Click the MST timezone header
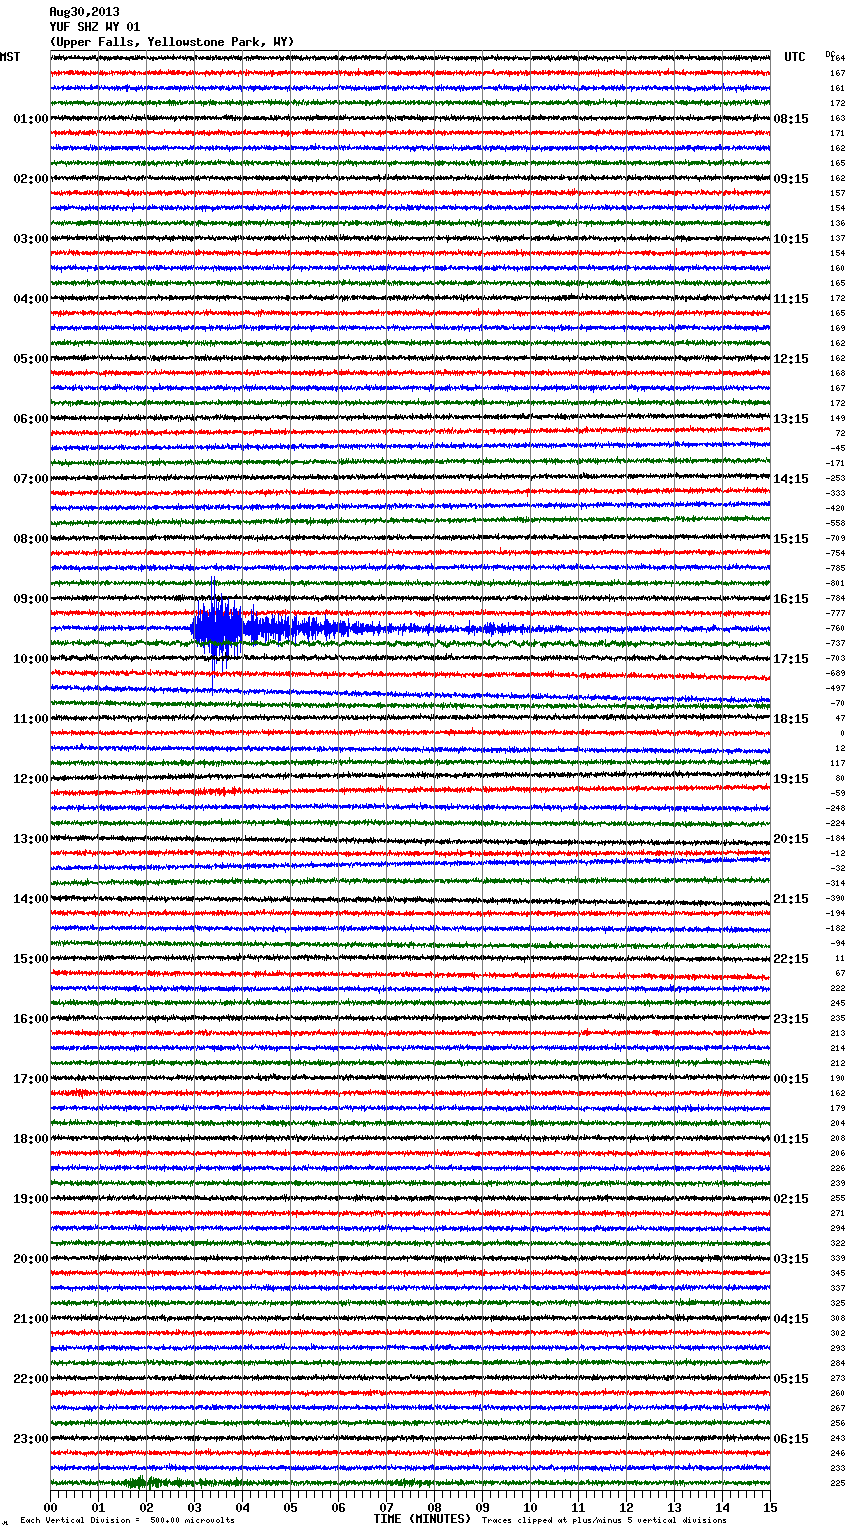850x1534 pixels. (10, 57)
